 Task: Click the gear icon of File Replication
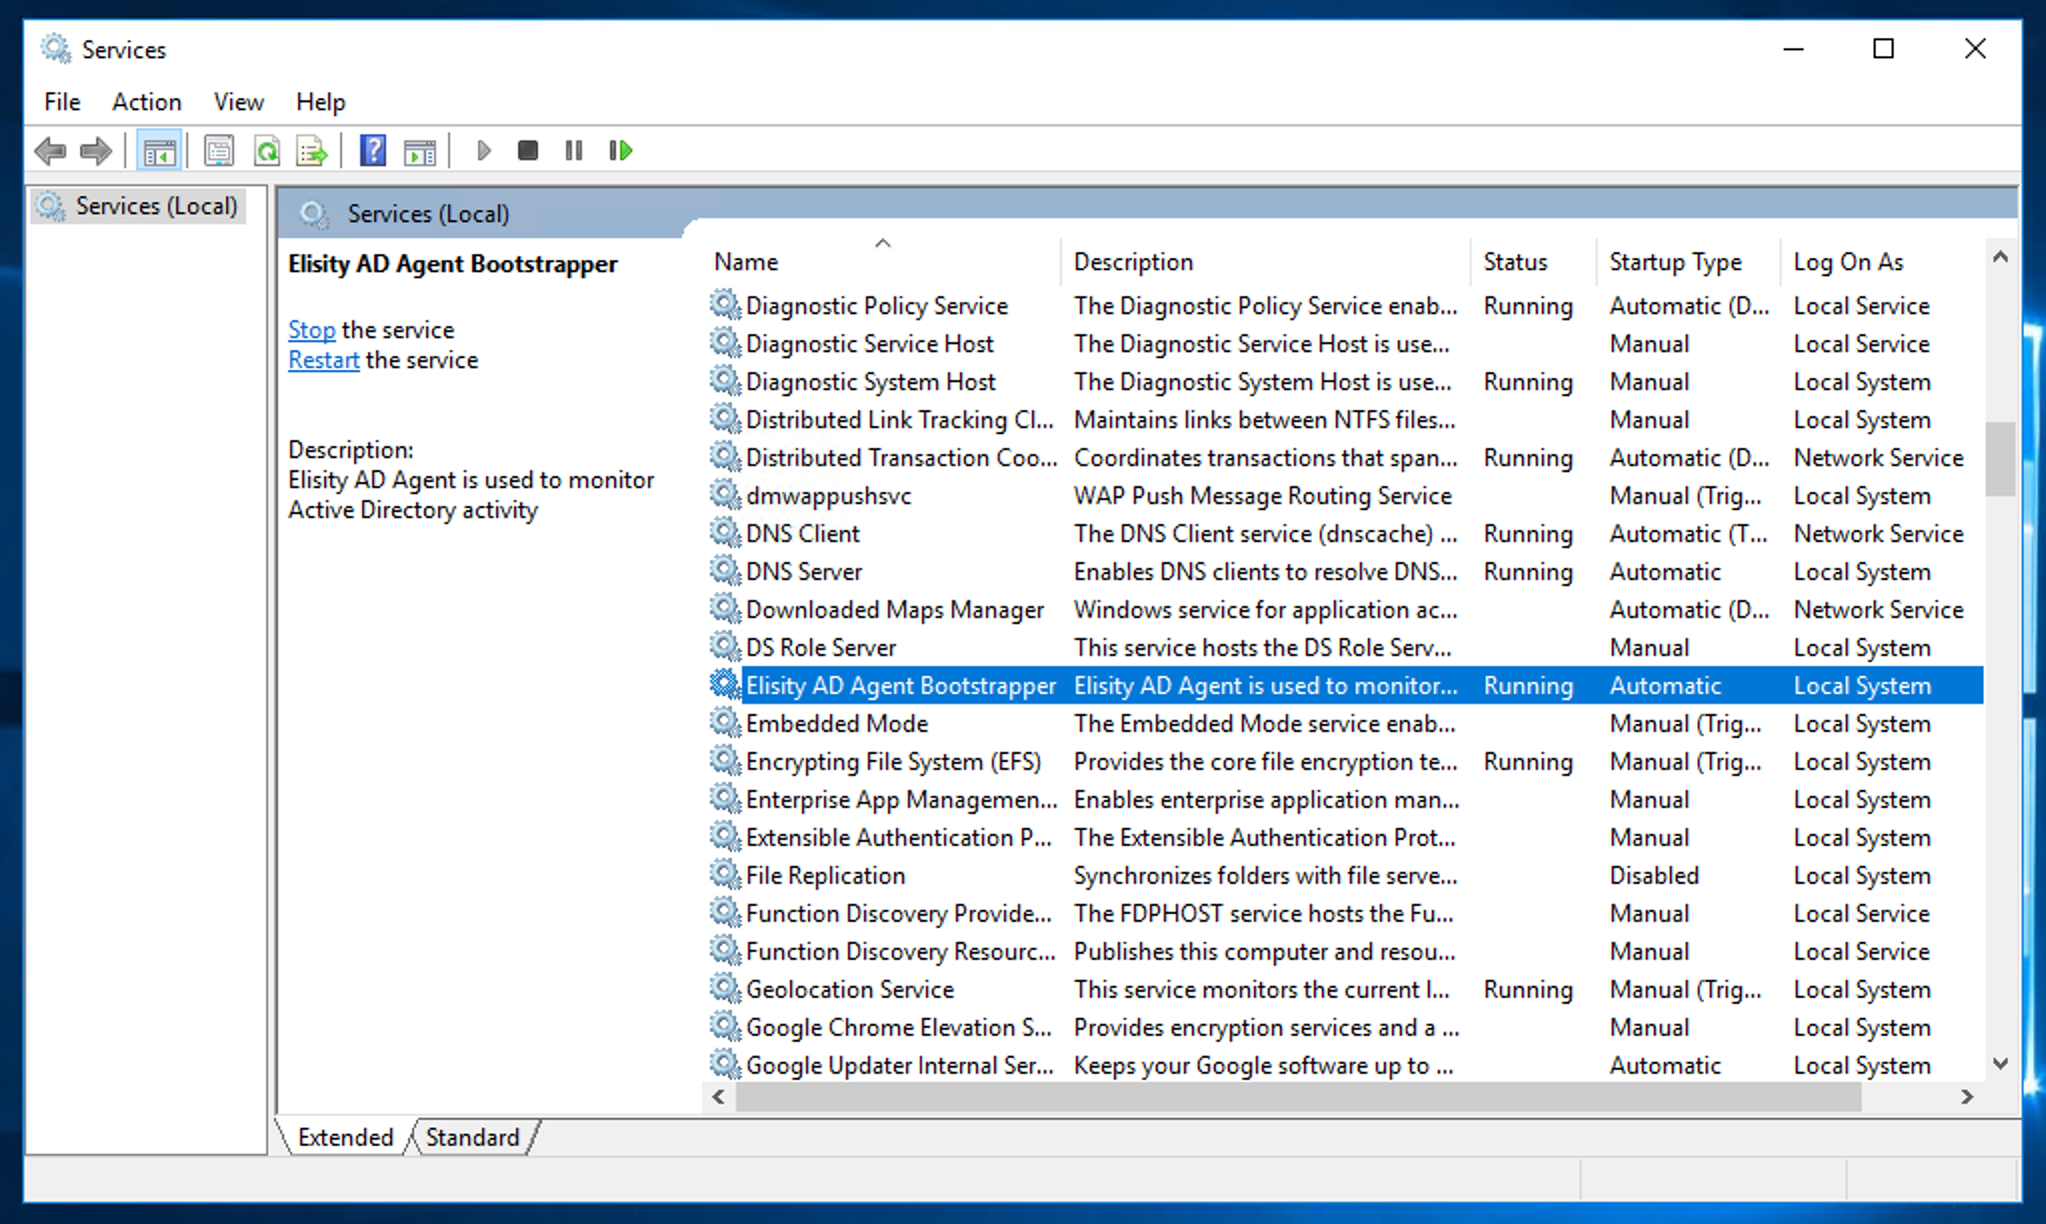click(725, 875)
